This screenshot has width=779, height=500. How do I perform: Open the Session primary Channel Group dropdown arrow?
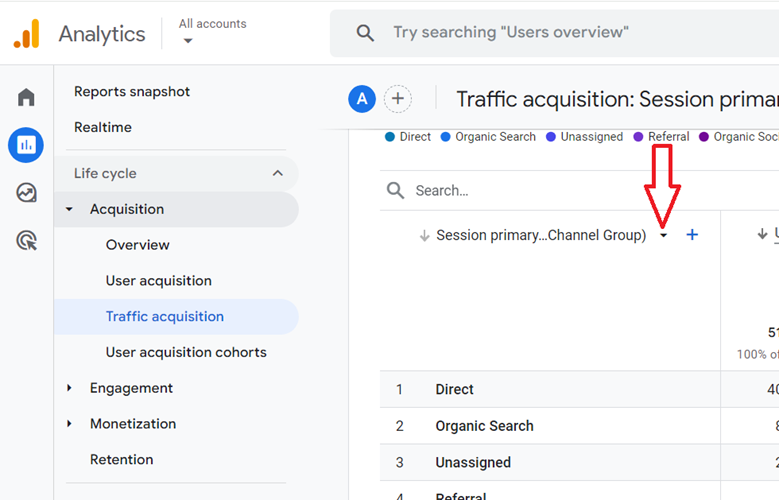pos(664,235)
